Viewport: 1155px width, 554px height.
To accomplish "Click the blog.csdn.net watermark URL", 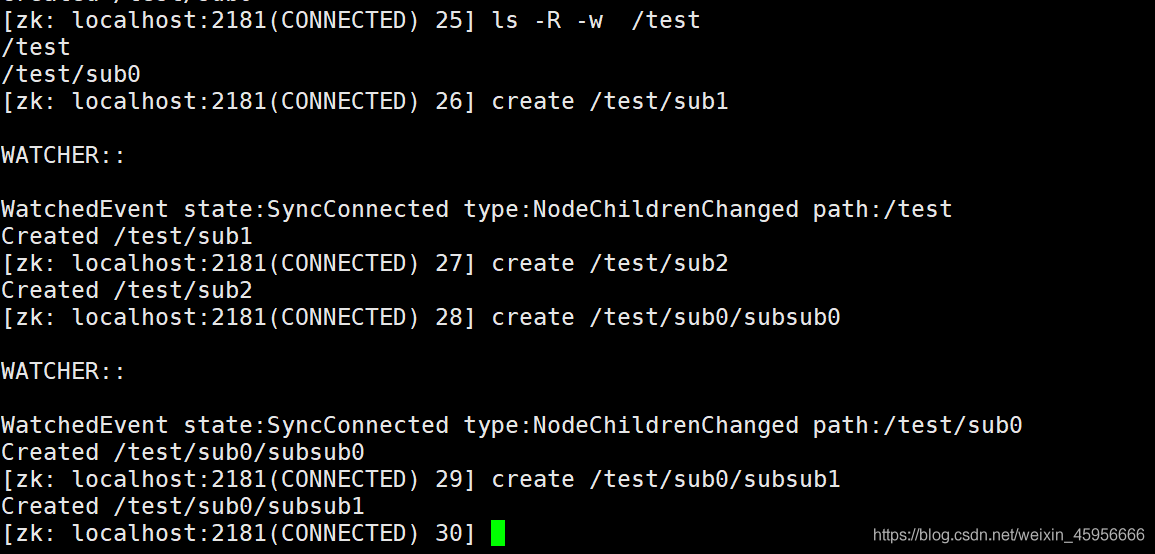I will [x=1008, y=535].
